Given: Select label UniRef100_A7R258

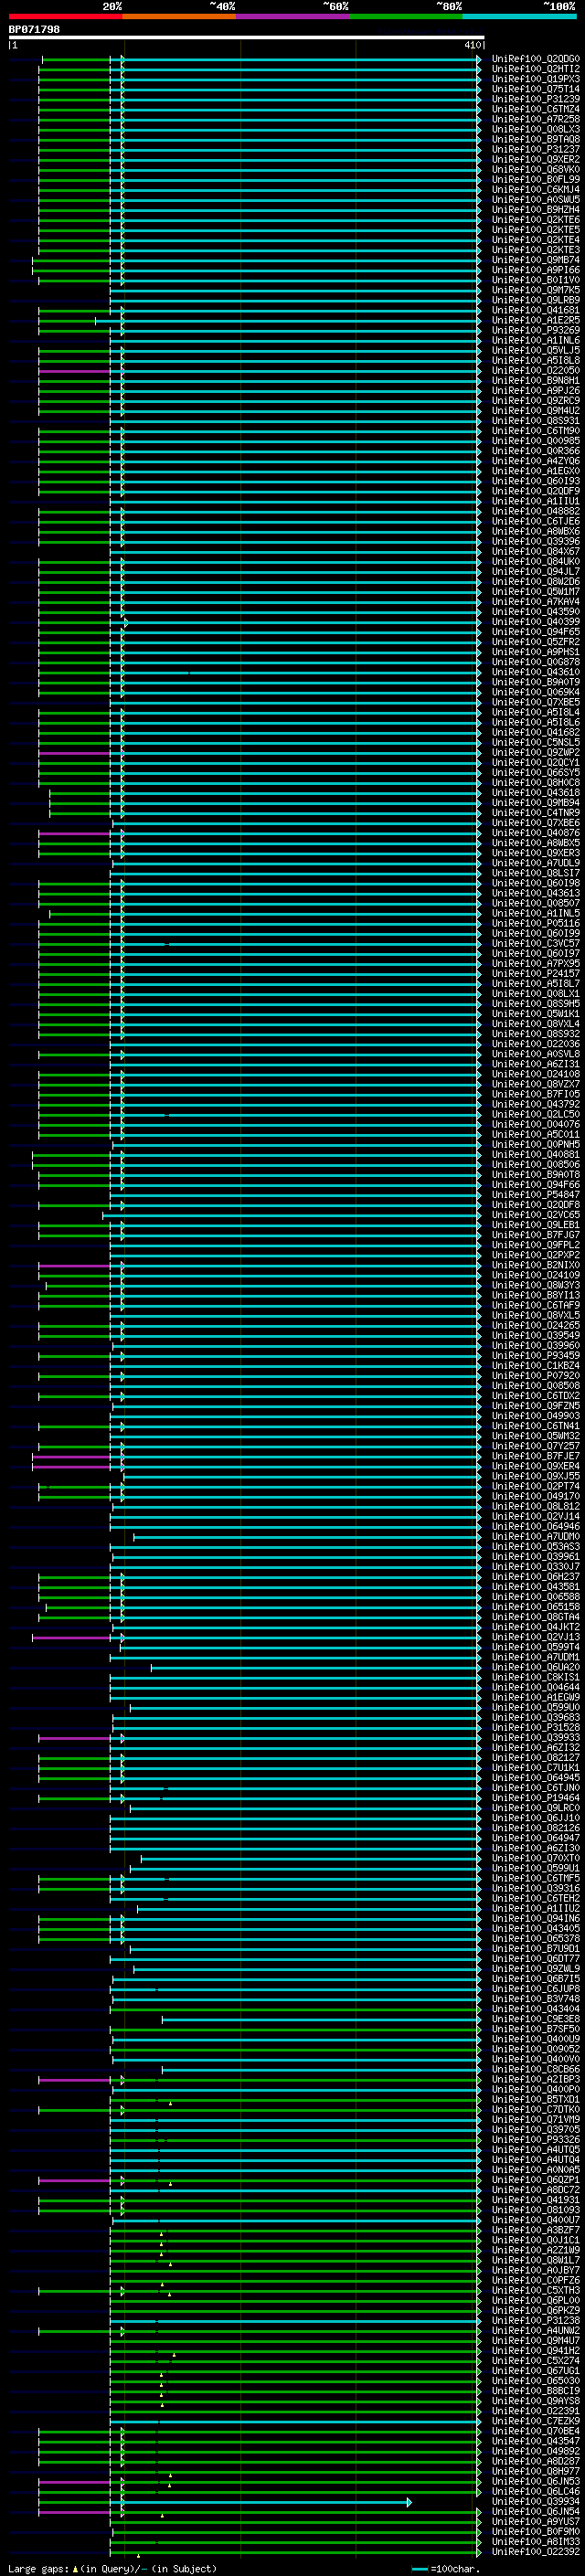Looking at the screenshot, I should pyautogui.click(x=536, y=119).
